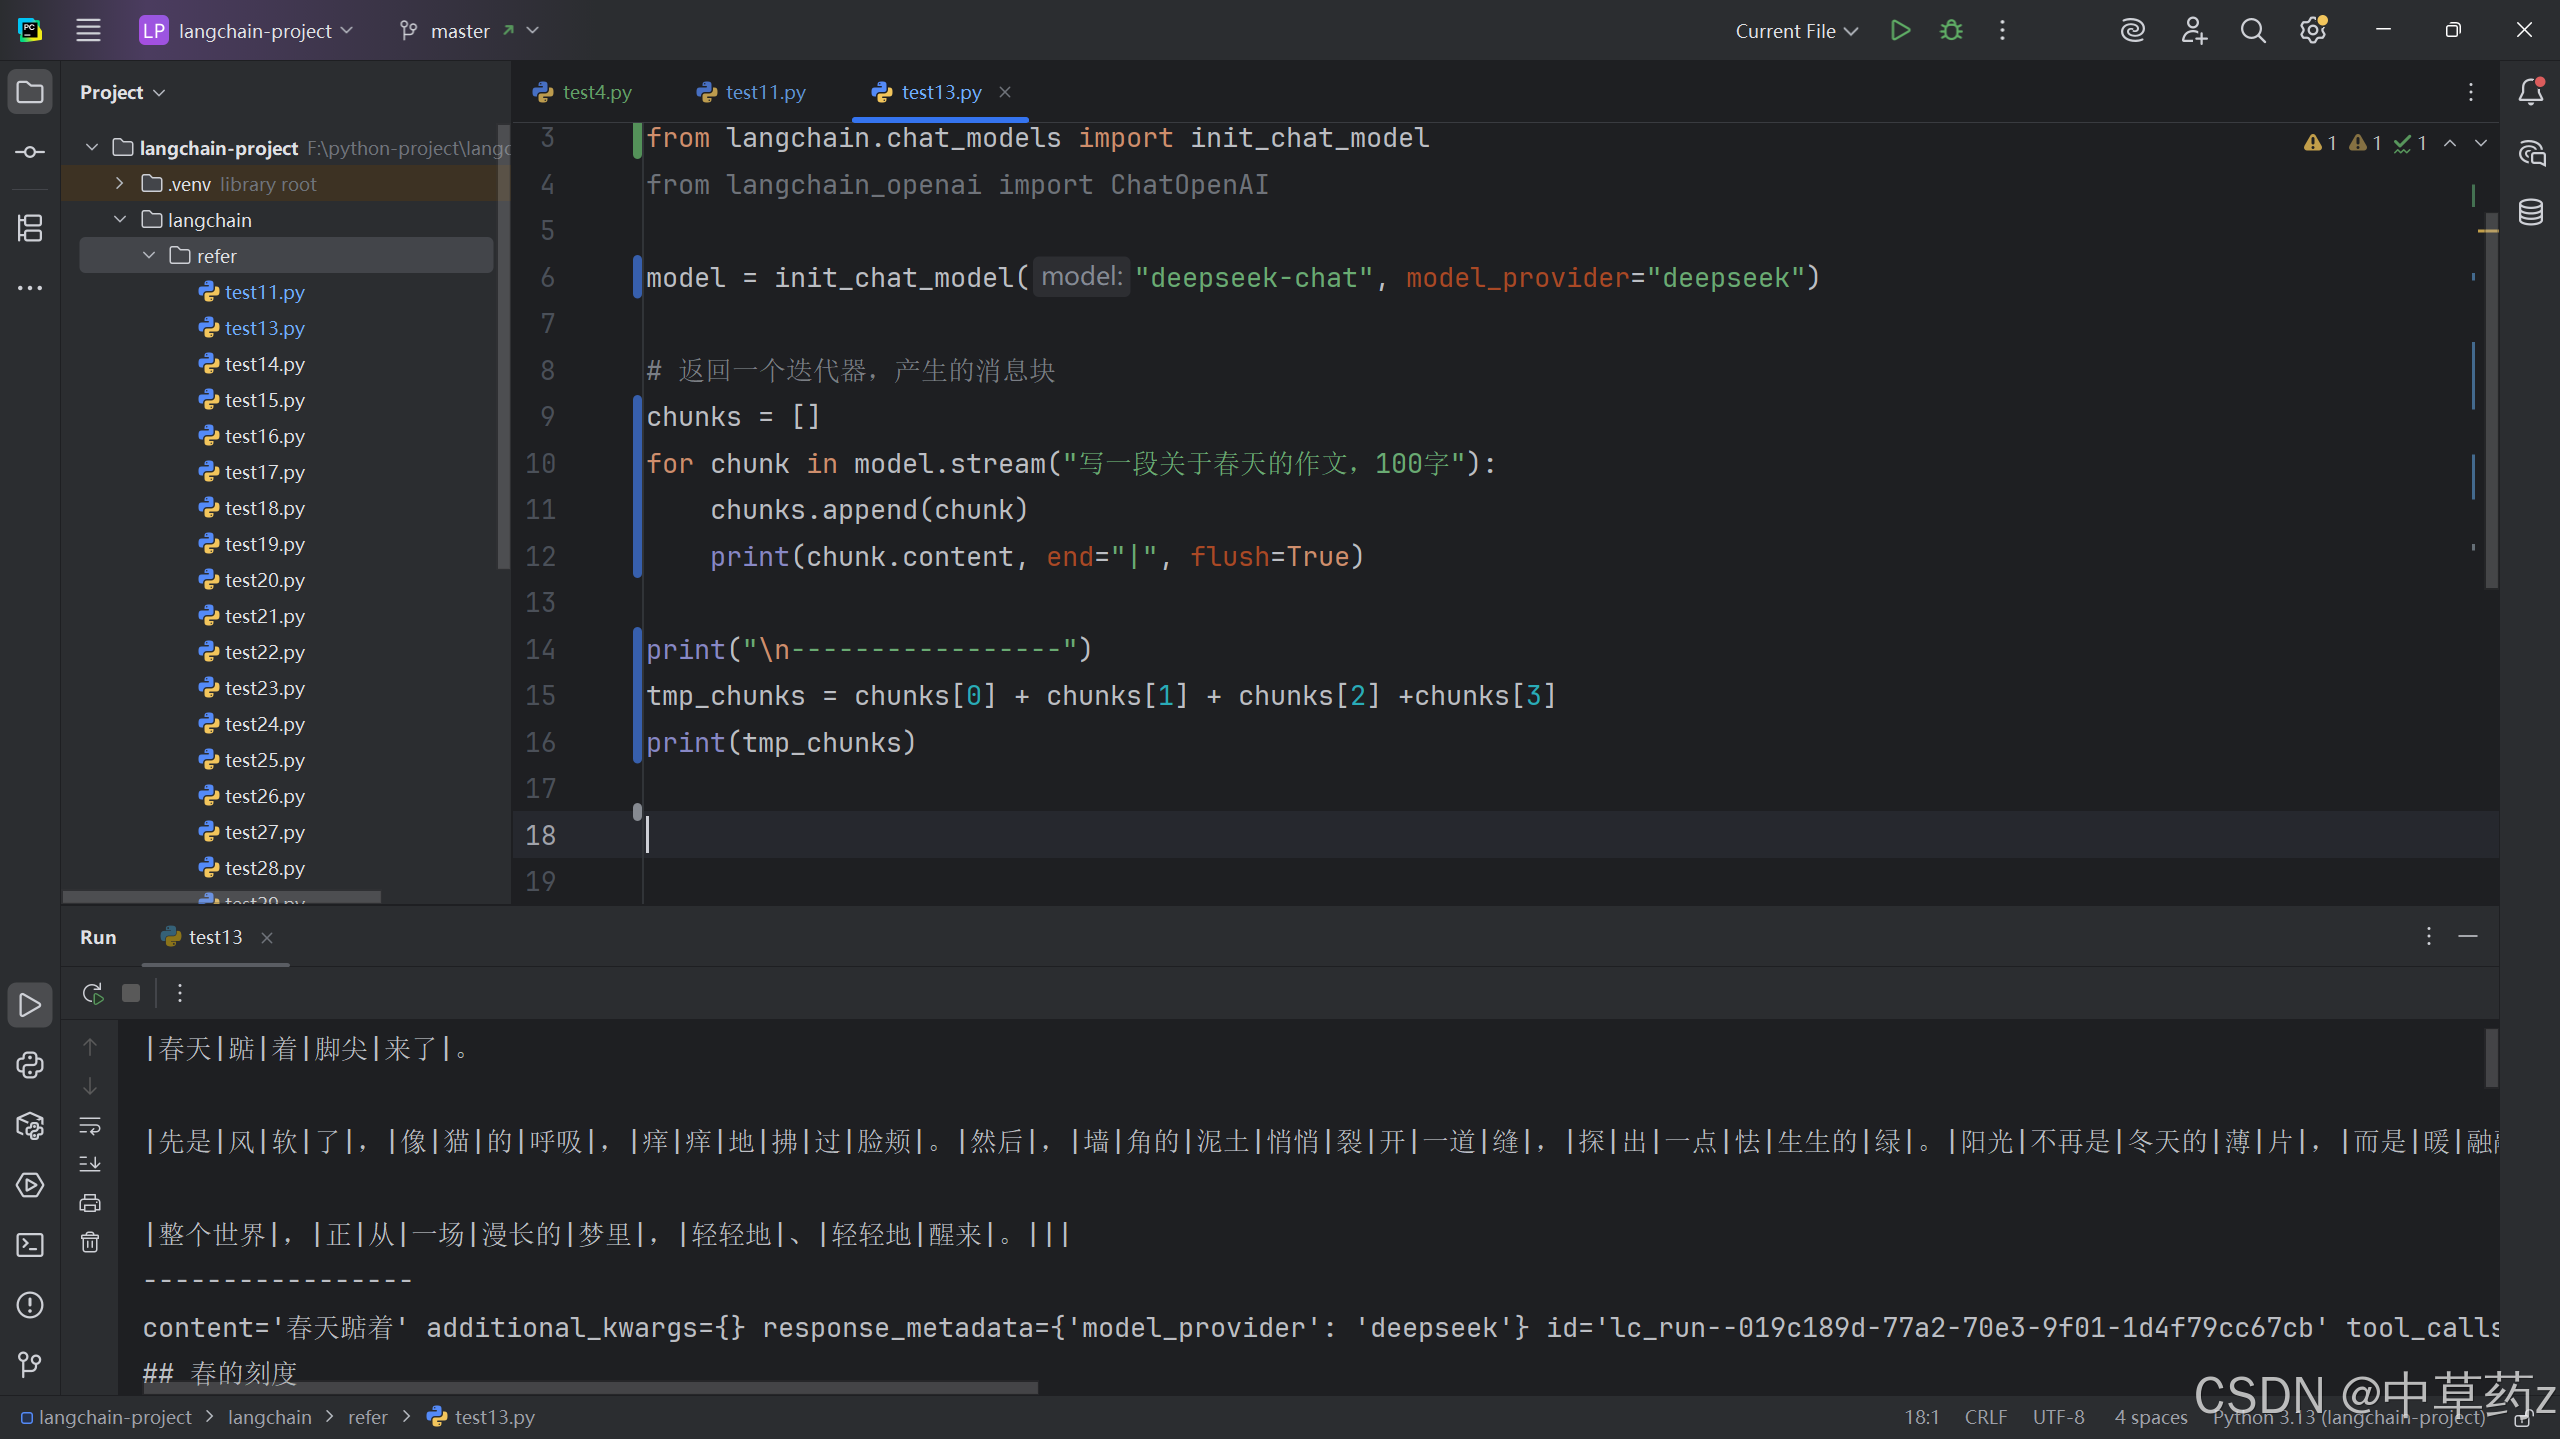This screenshot has height=1439, width=2560.
Task: Toggle soft-wrap in Run console
Action: click(90, 1125)
